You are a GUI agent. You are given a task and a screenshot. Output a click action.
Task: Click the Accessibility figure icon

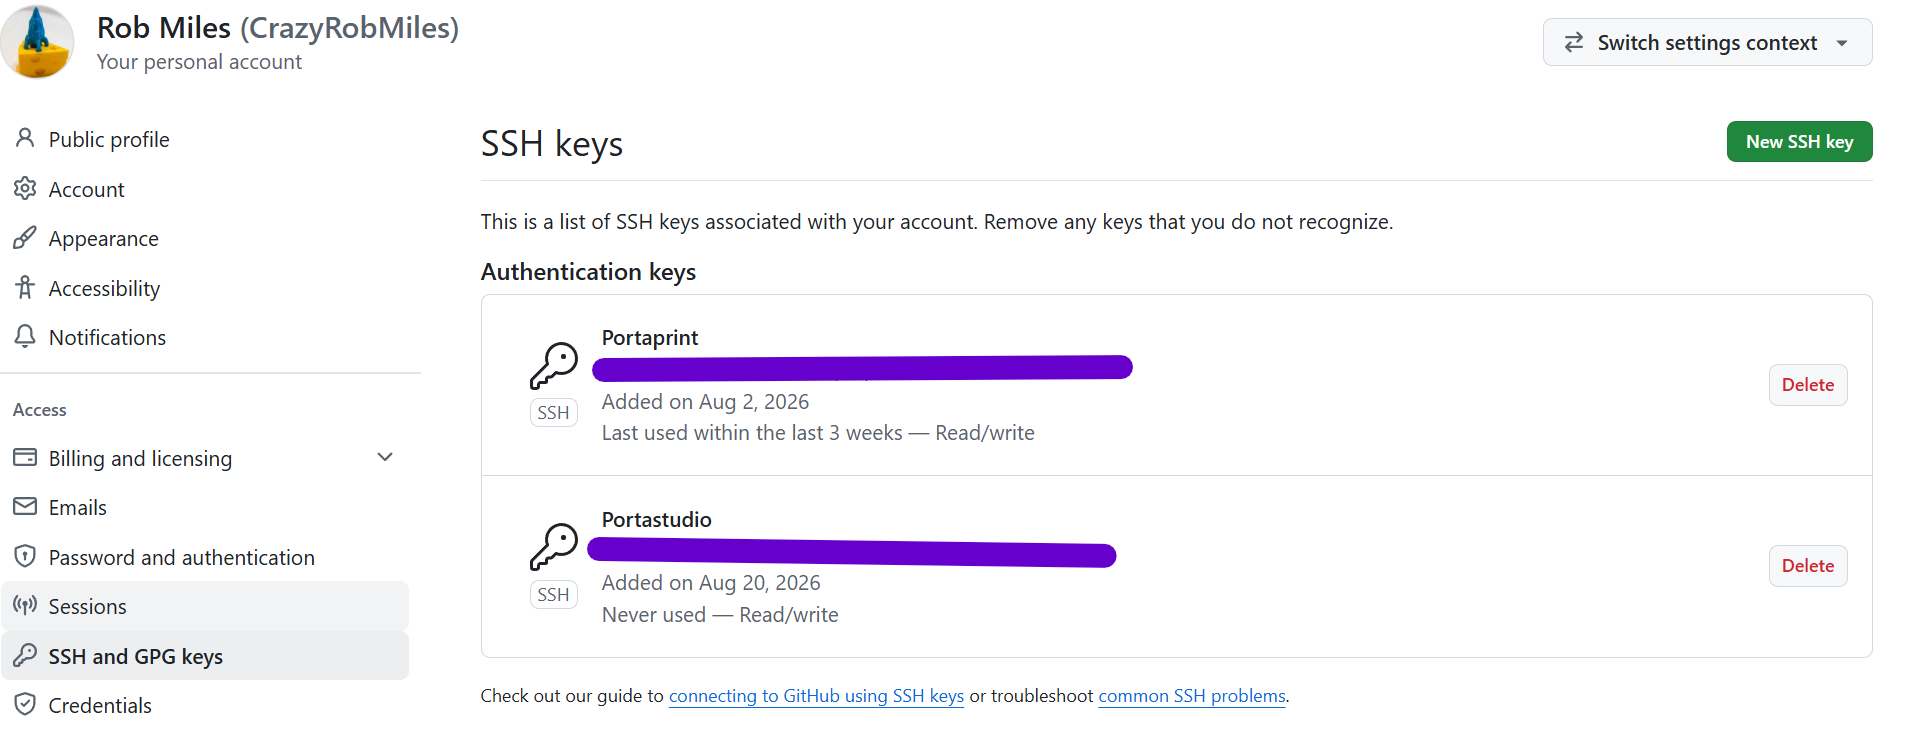click(25, 288)
